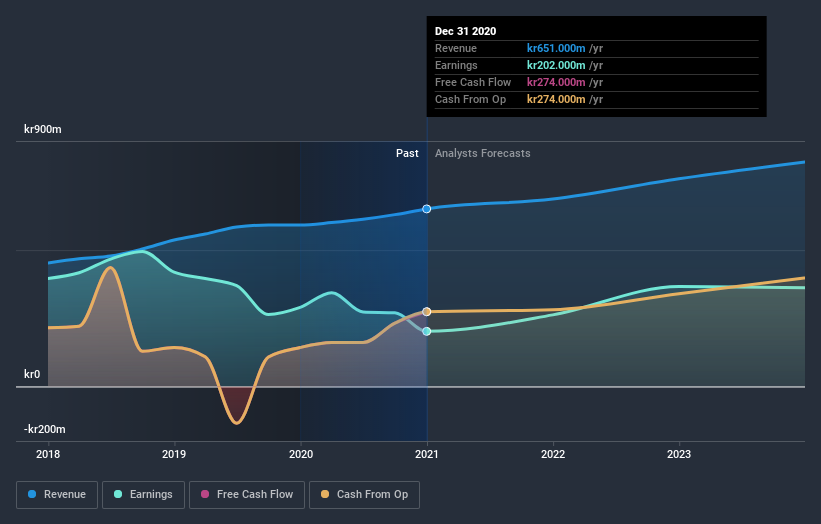Click the 2023 x-axis label
821x524 pixels.
click(679, 454)
